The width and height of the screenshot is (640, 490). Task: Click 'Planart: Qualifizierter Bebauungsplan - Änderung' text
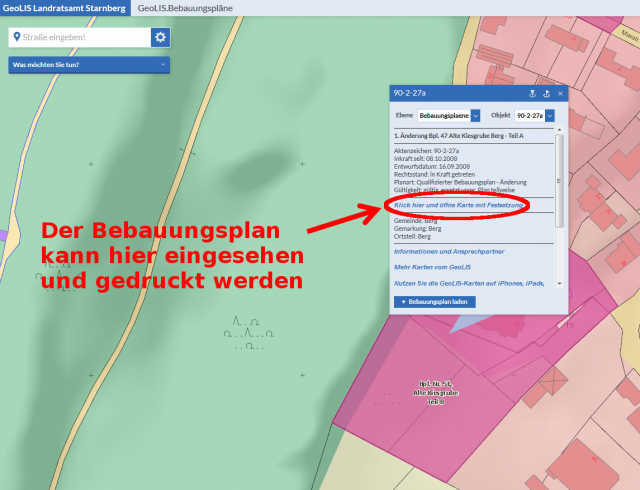coord(460,182)
